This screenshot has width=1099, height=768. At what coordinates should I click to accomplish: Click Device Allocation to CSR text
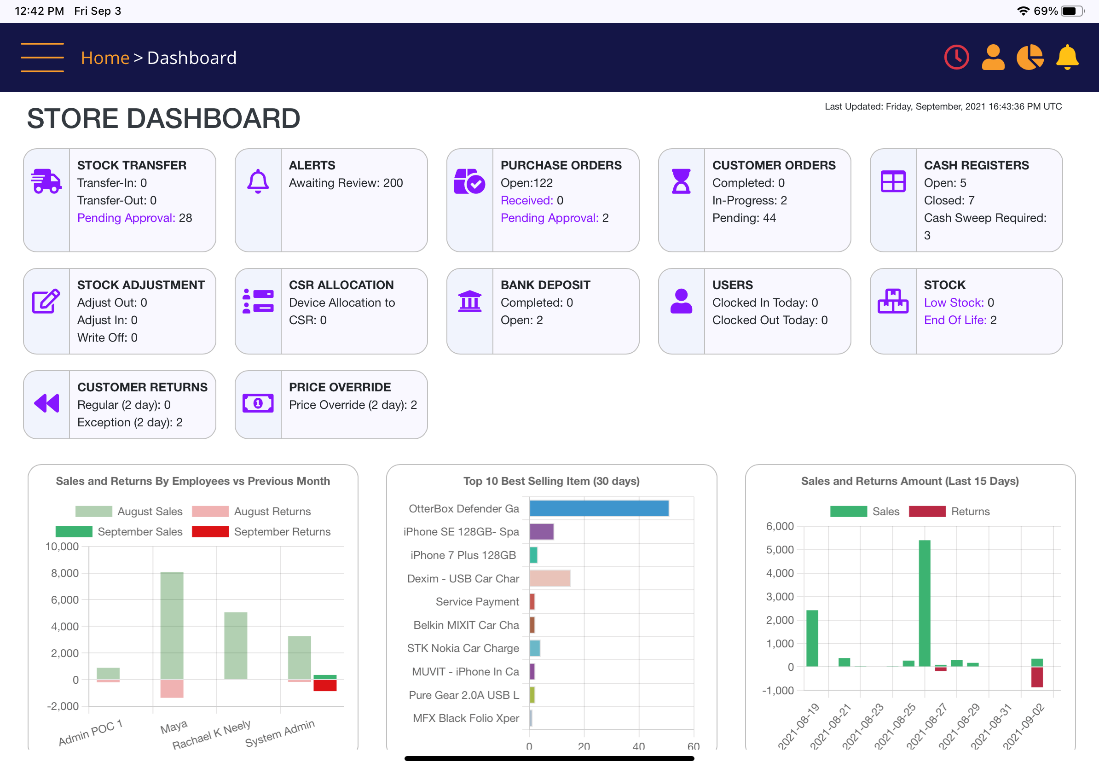[x=342, y=311]
